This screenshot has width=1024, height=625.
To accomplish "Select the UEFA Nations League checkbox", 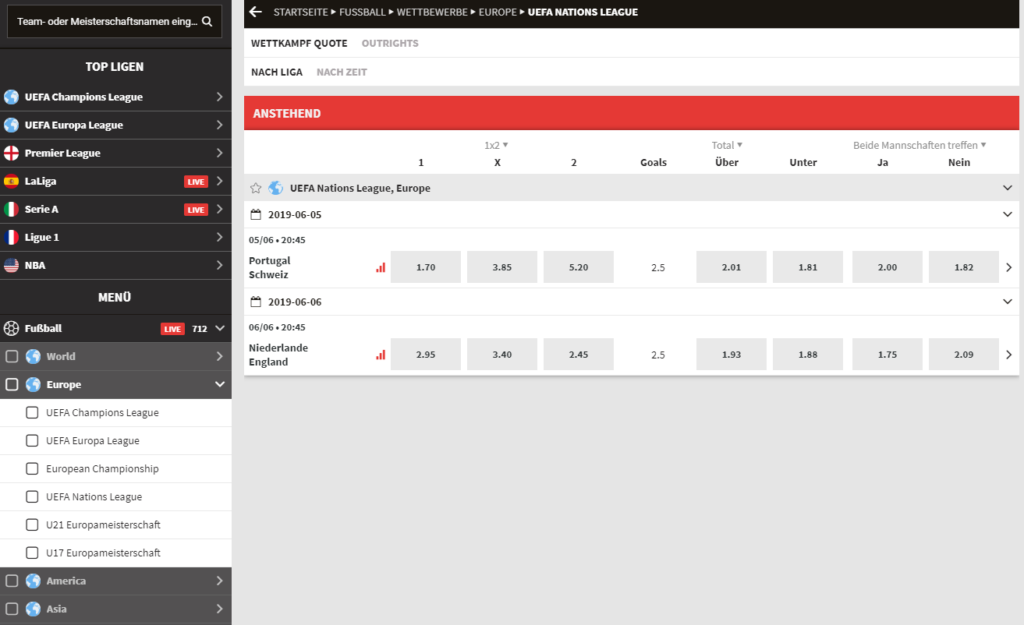I will tap(32, 497).
